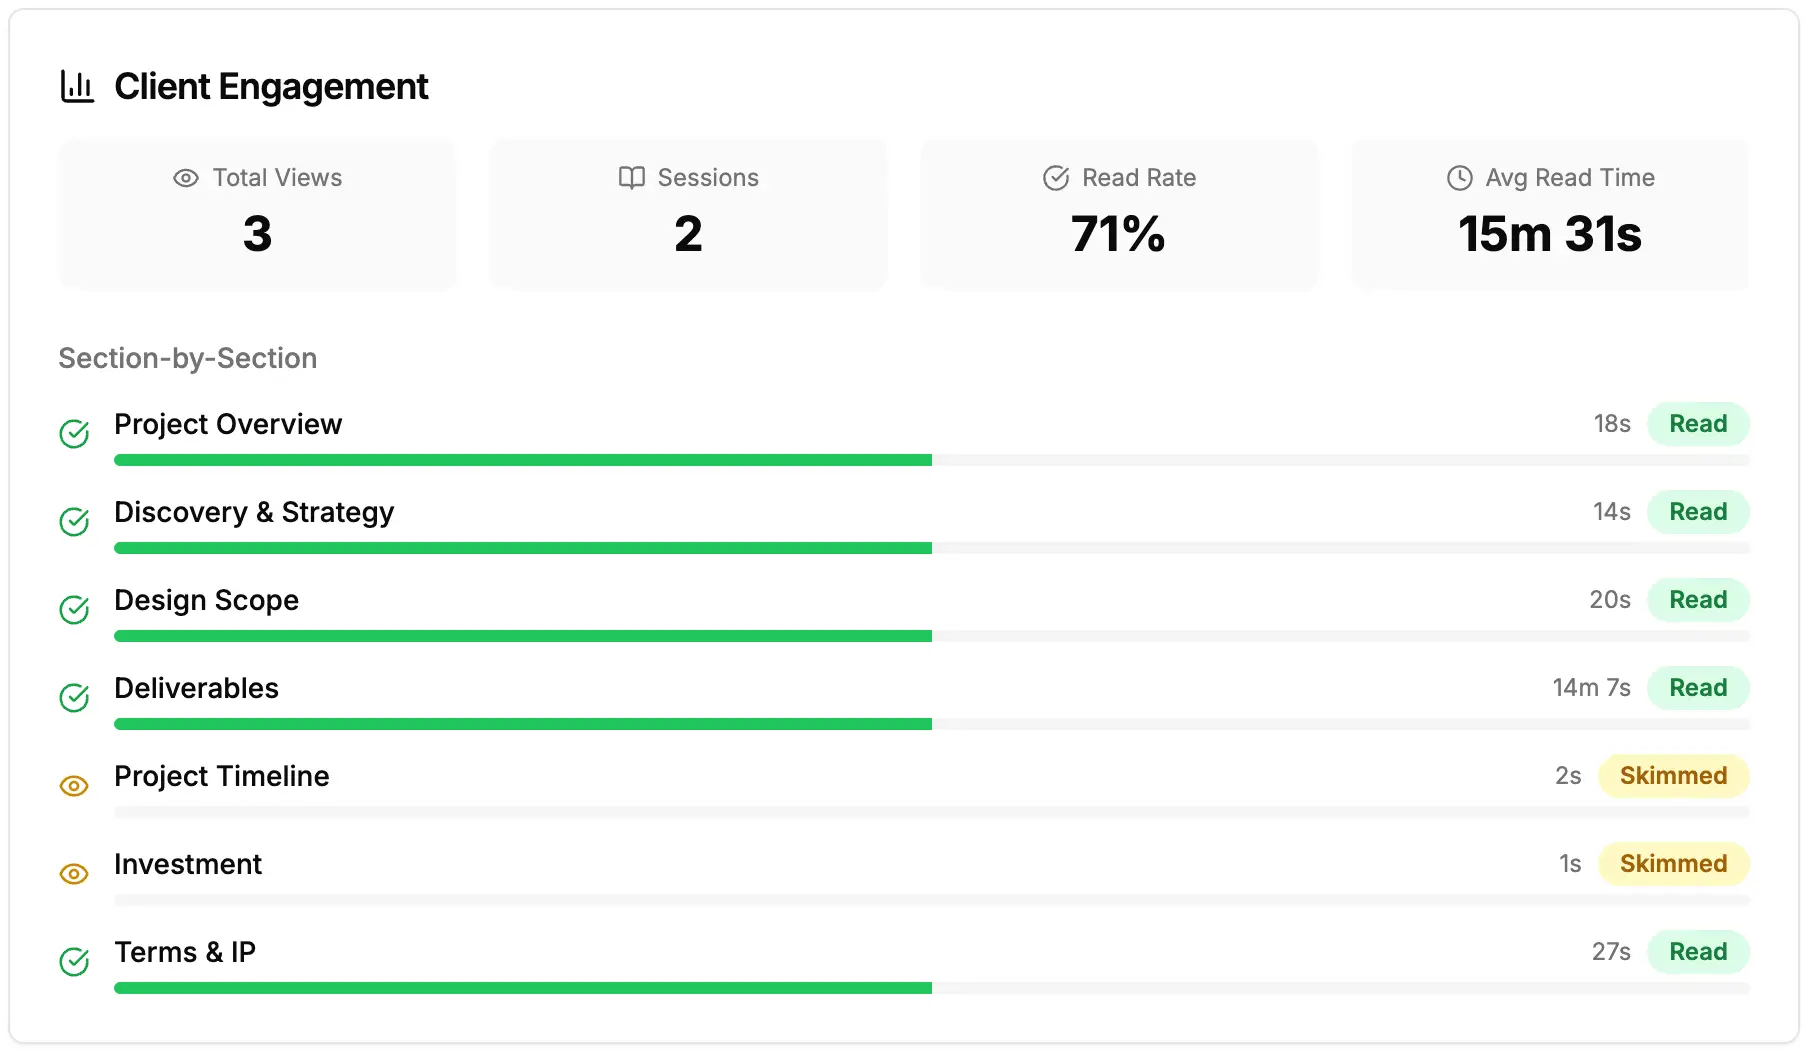The height and width of the screenshot is (1052, 1810).
Task: Select the Section-by-Section heading
Action: [188, 358]
